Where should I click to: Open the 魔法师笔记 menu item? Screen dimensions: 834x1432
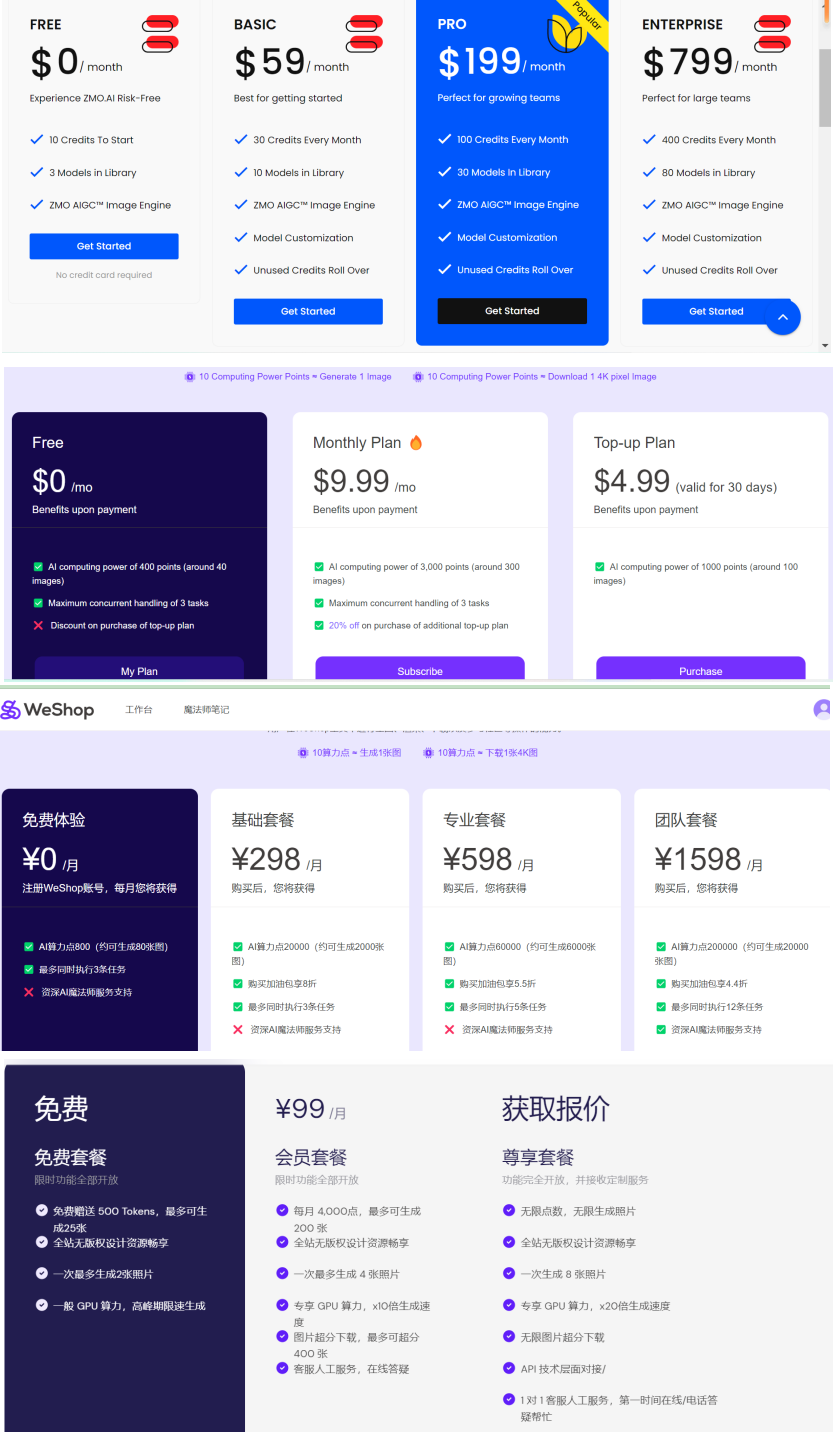click(x=206, y=710)
